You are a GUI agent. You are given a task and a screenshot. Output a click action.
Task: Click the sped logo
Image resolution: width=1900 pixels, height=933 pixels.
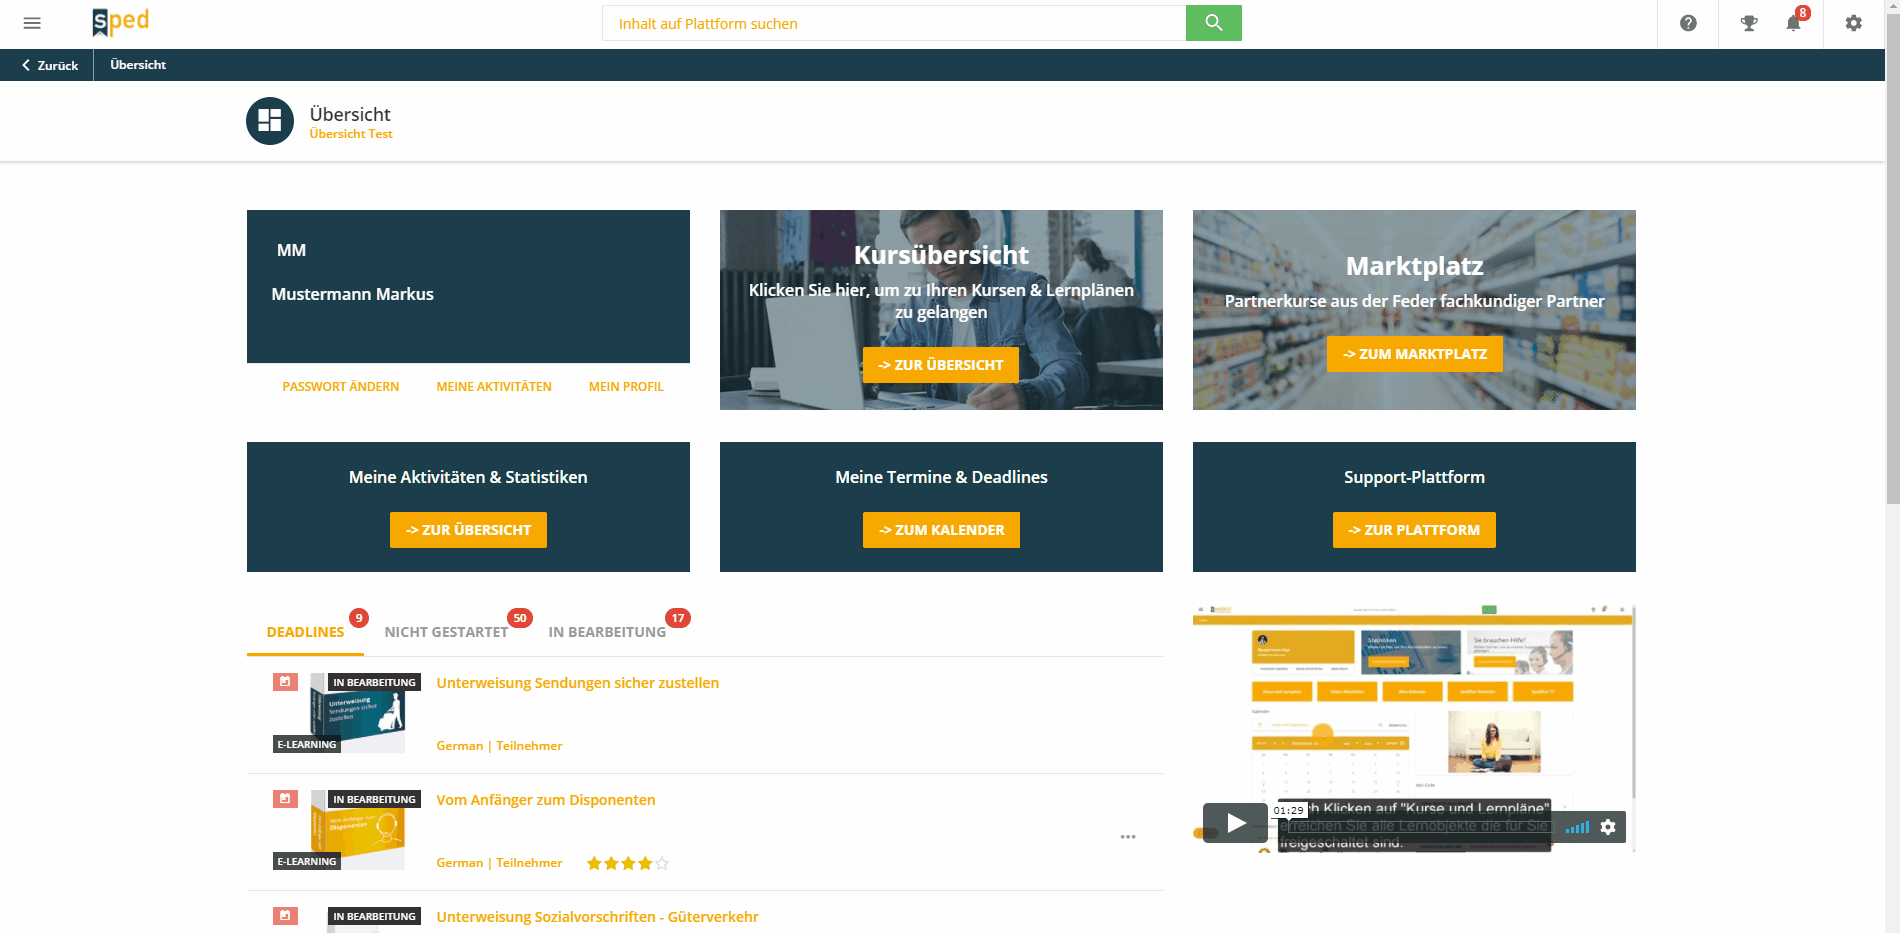(120, 22)
